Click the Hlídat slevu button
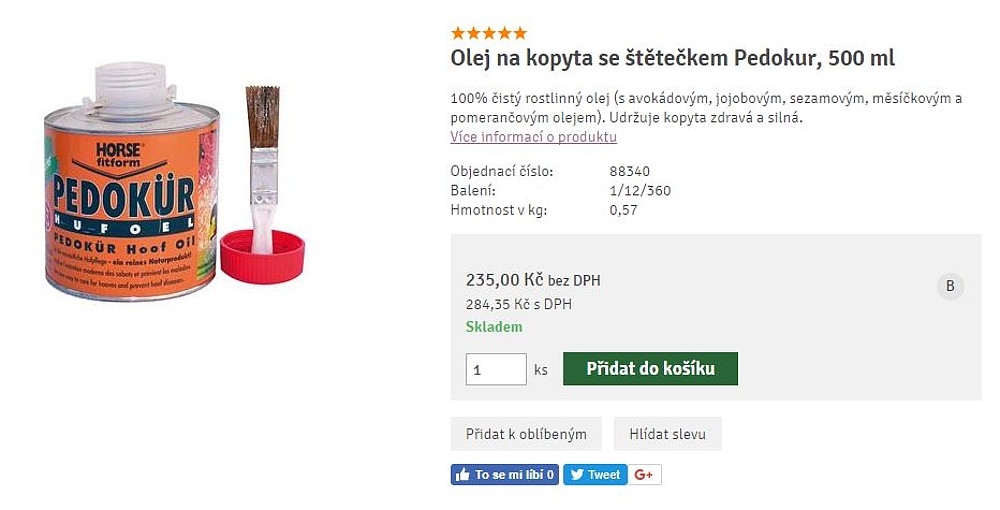Image resolution: width=1000 pixels, height=510 pixels. (x=667, y=434)
